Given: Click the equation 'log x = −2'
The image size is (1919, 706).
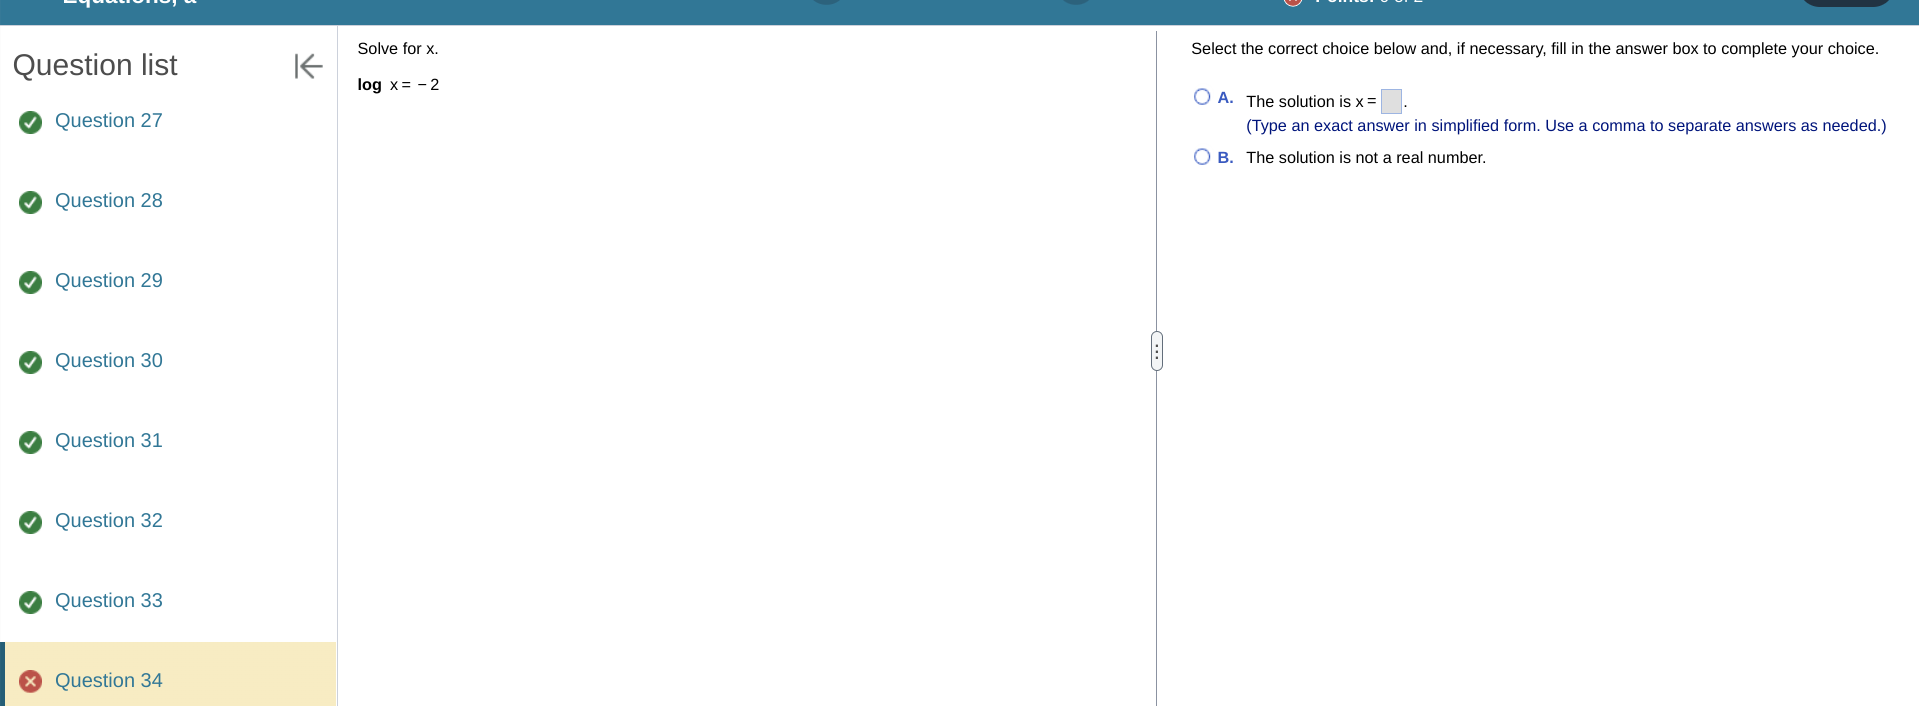Looking at the screenshot, I should pos(398,84).
